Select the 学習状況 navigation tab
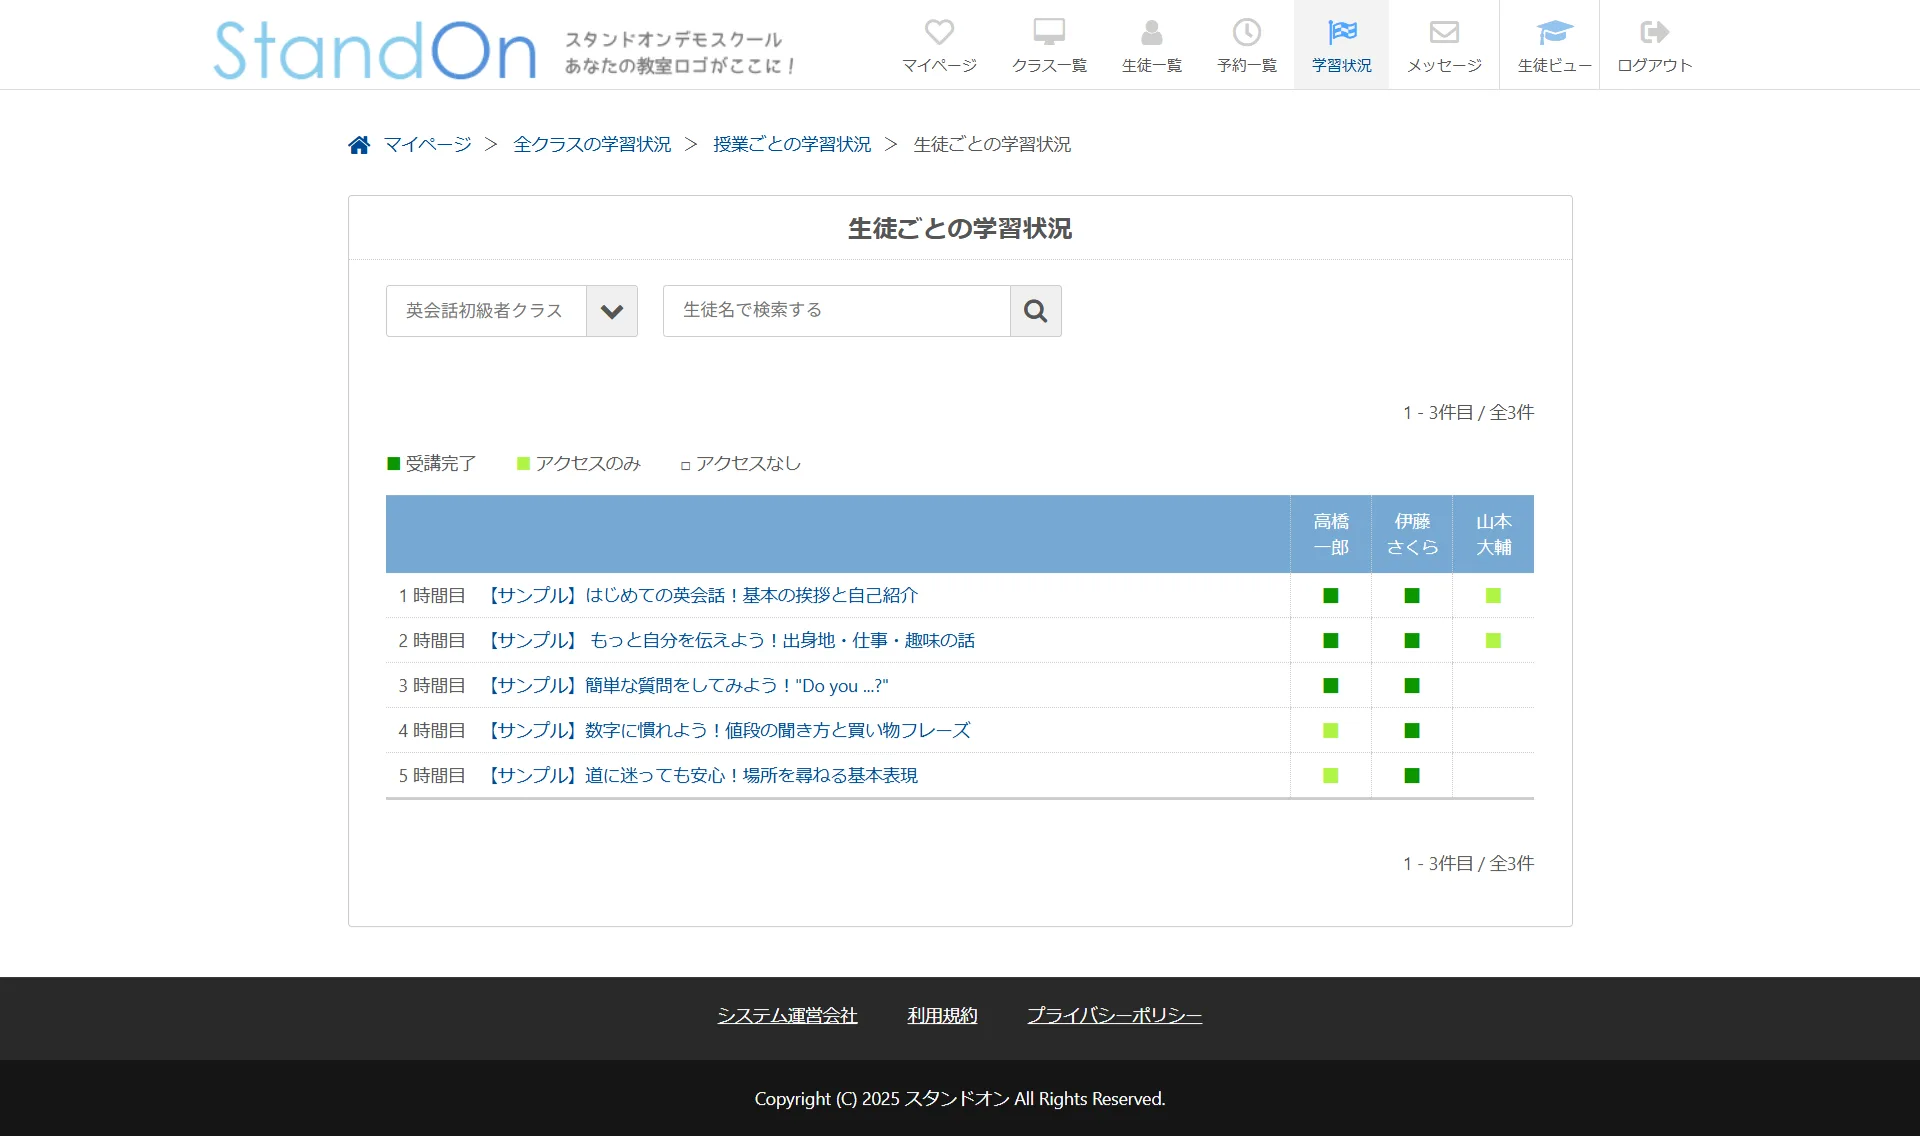The image size is (1920, 1136). click(1341, 45)
